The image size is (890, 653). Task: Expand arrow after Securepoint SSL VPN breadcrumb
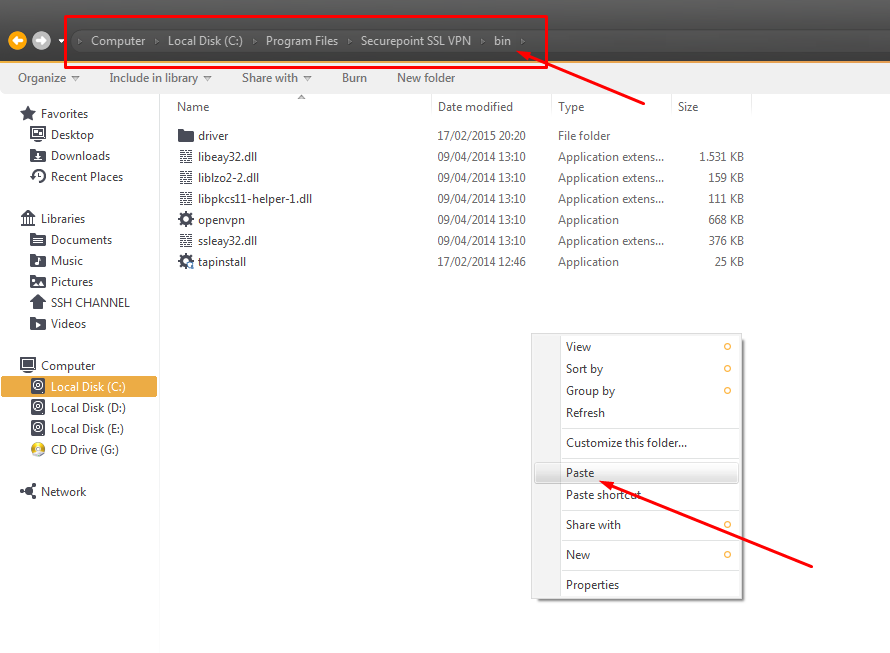[x=482, y=41]
